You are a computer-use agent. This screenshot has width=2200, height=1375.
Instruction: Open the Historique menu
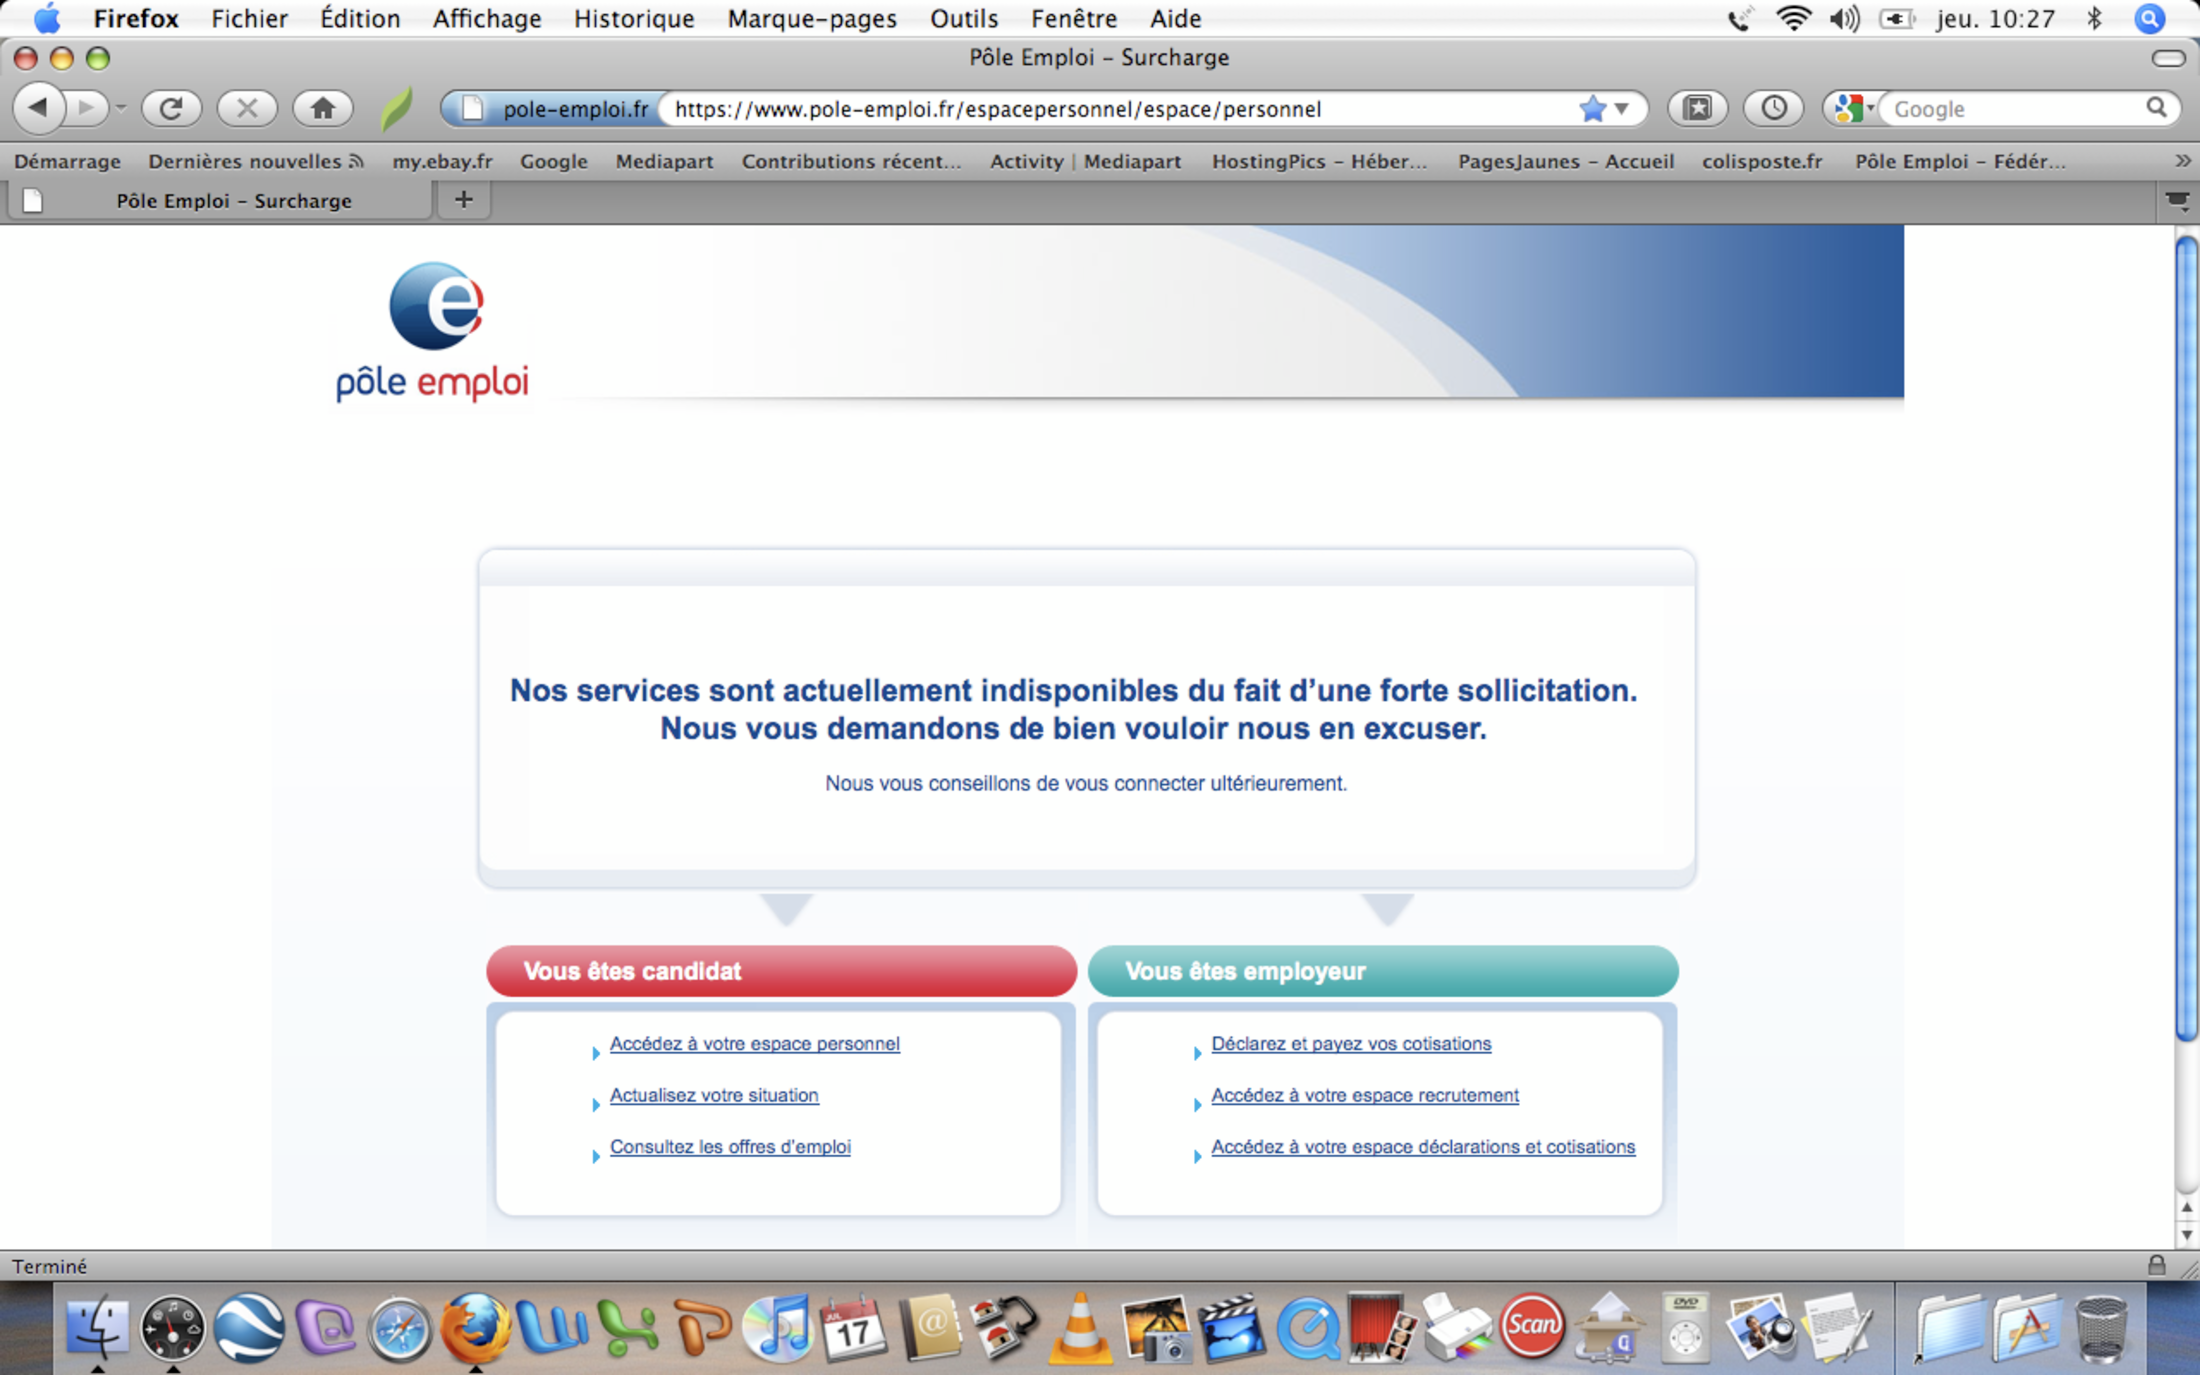pos(634,18)
